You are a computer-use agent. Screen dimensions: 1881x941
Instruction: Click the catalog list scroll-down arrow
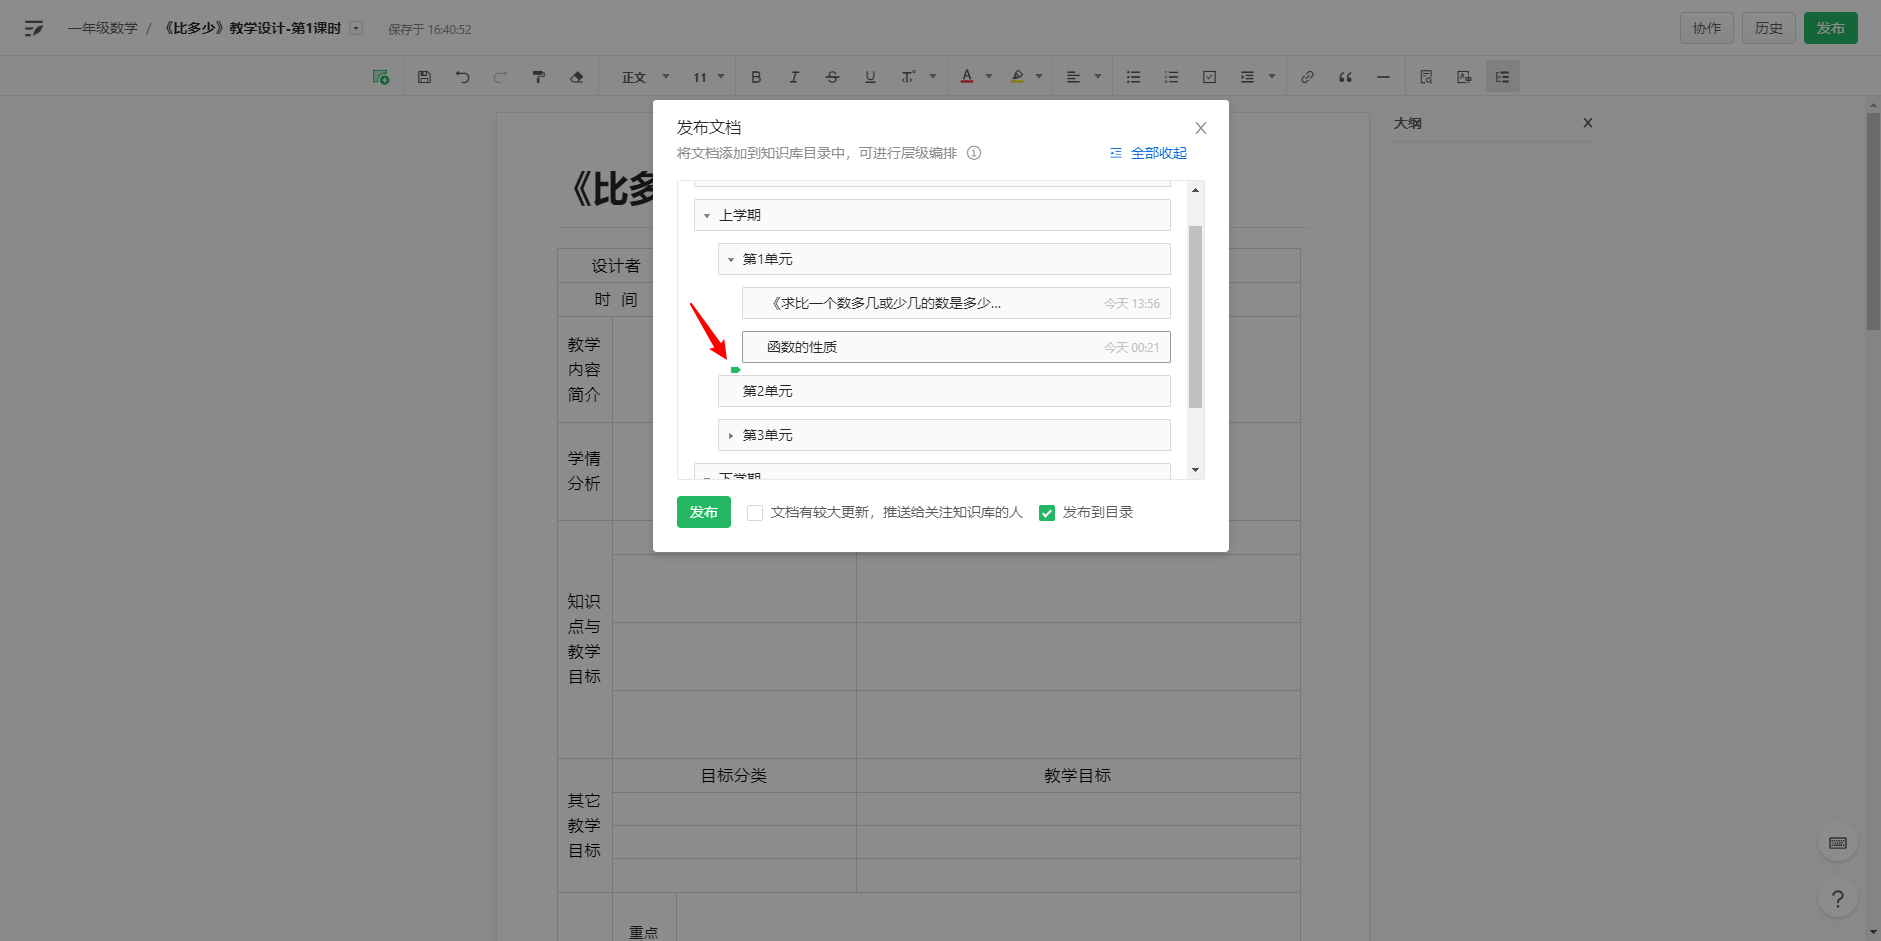click(x=1195, y=470)
